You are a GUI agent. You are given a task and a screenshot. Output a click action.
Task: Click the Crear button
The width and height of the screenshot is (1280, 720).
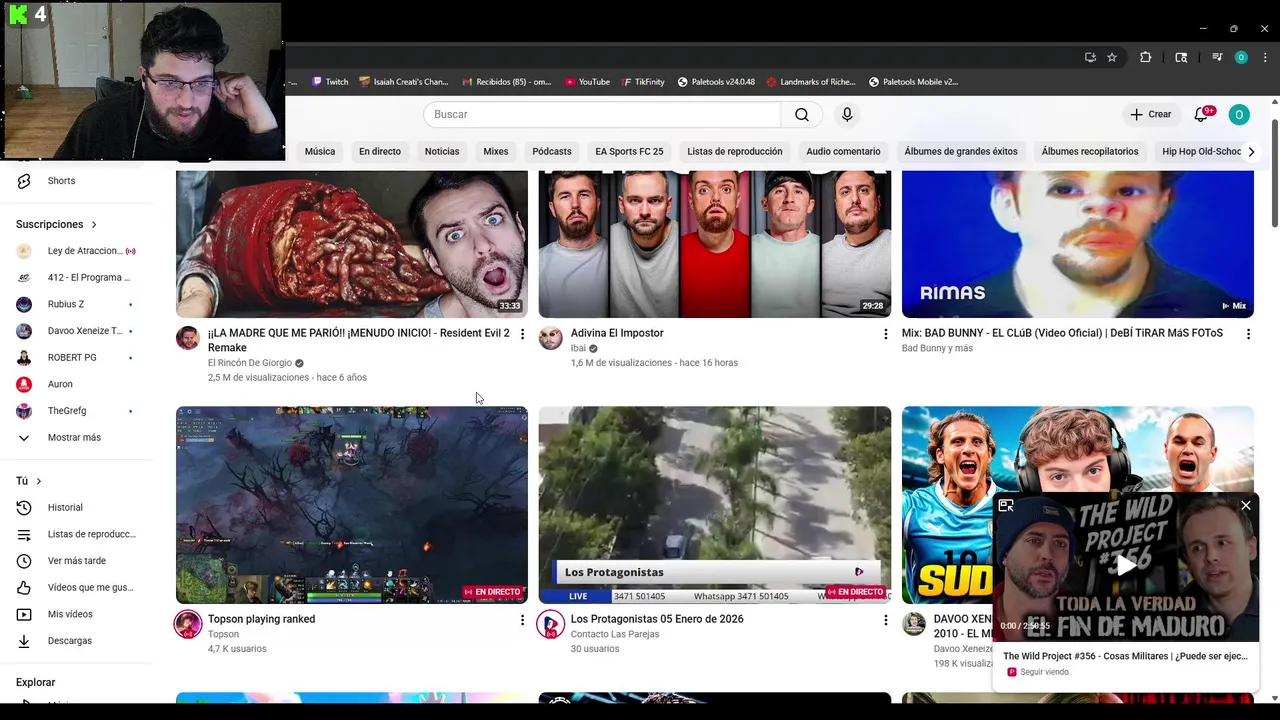click(x=1151, y=115)
